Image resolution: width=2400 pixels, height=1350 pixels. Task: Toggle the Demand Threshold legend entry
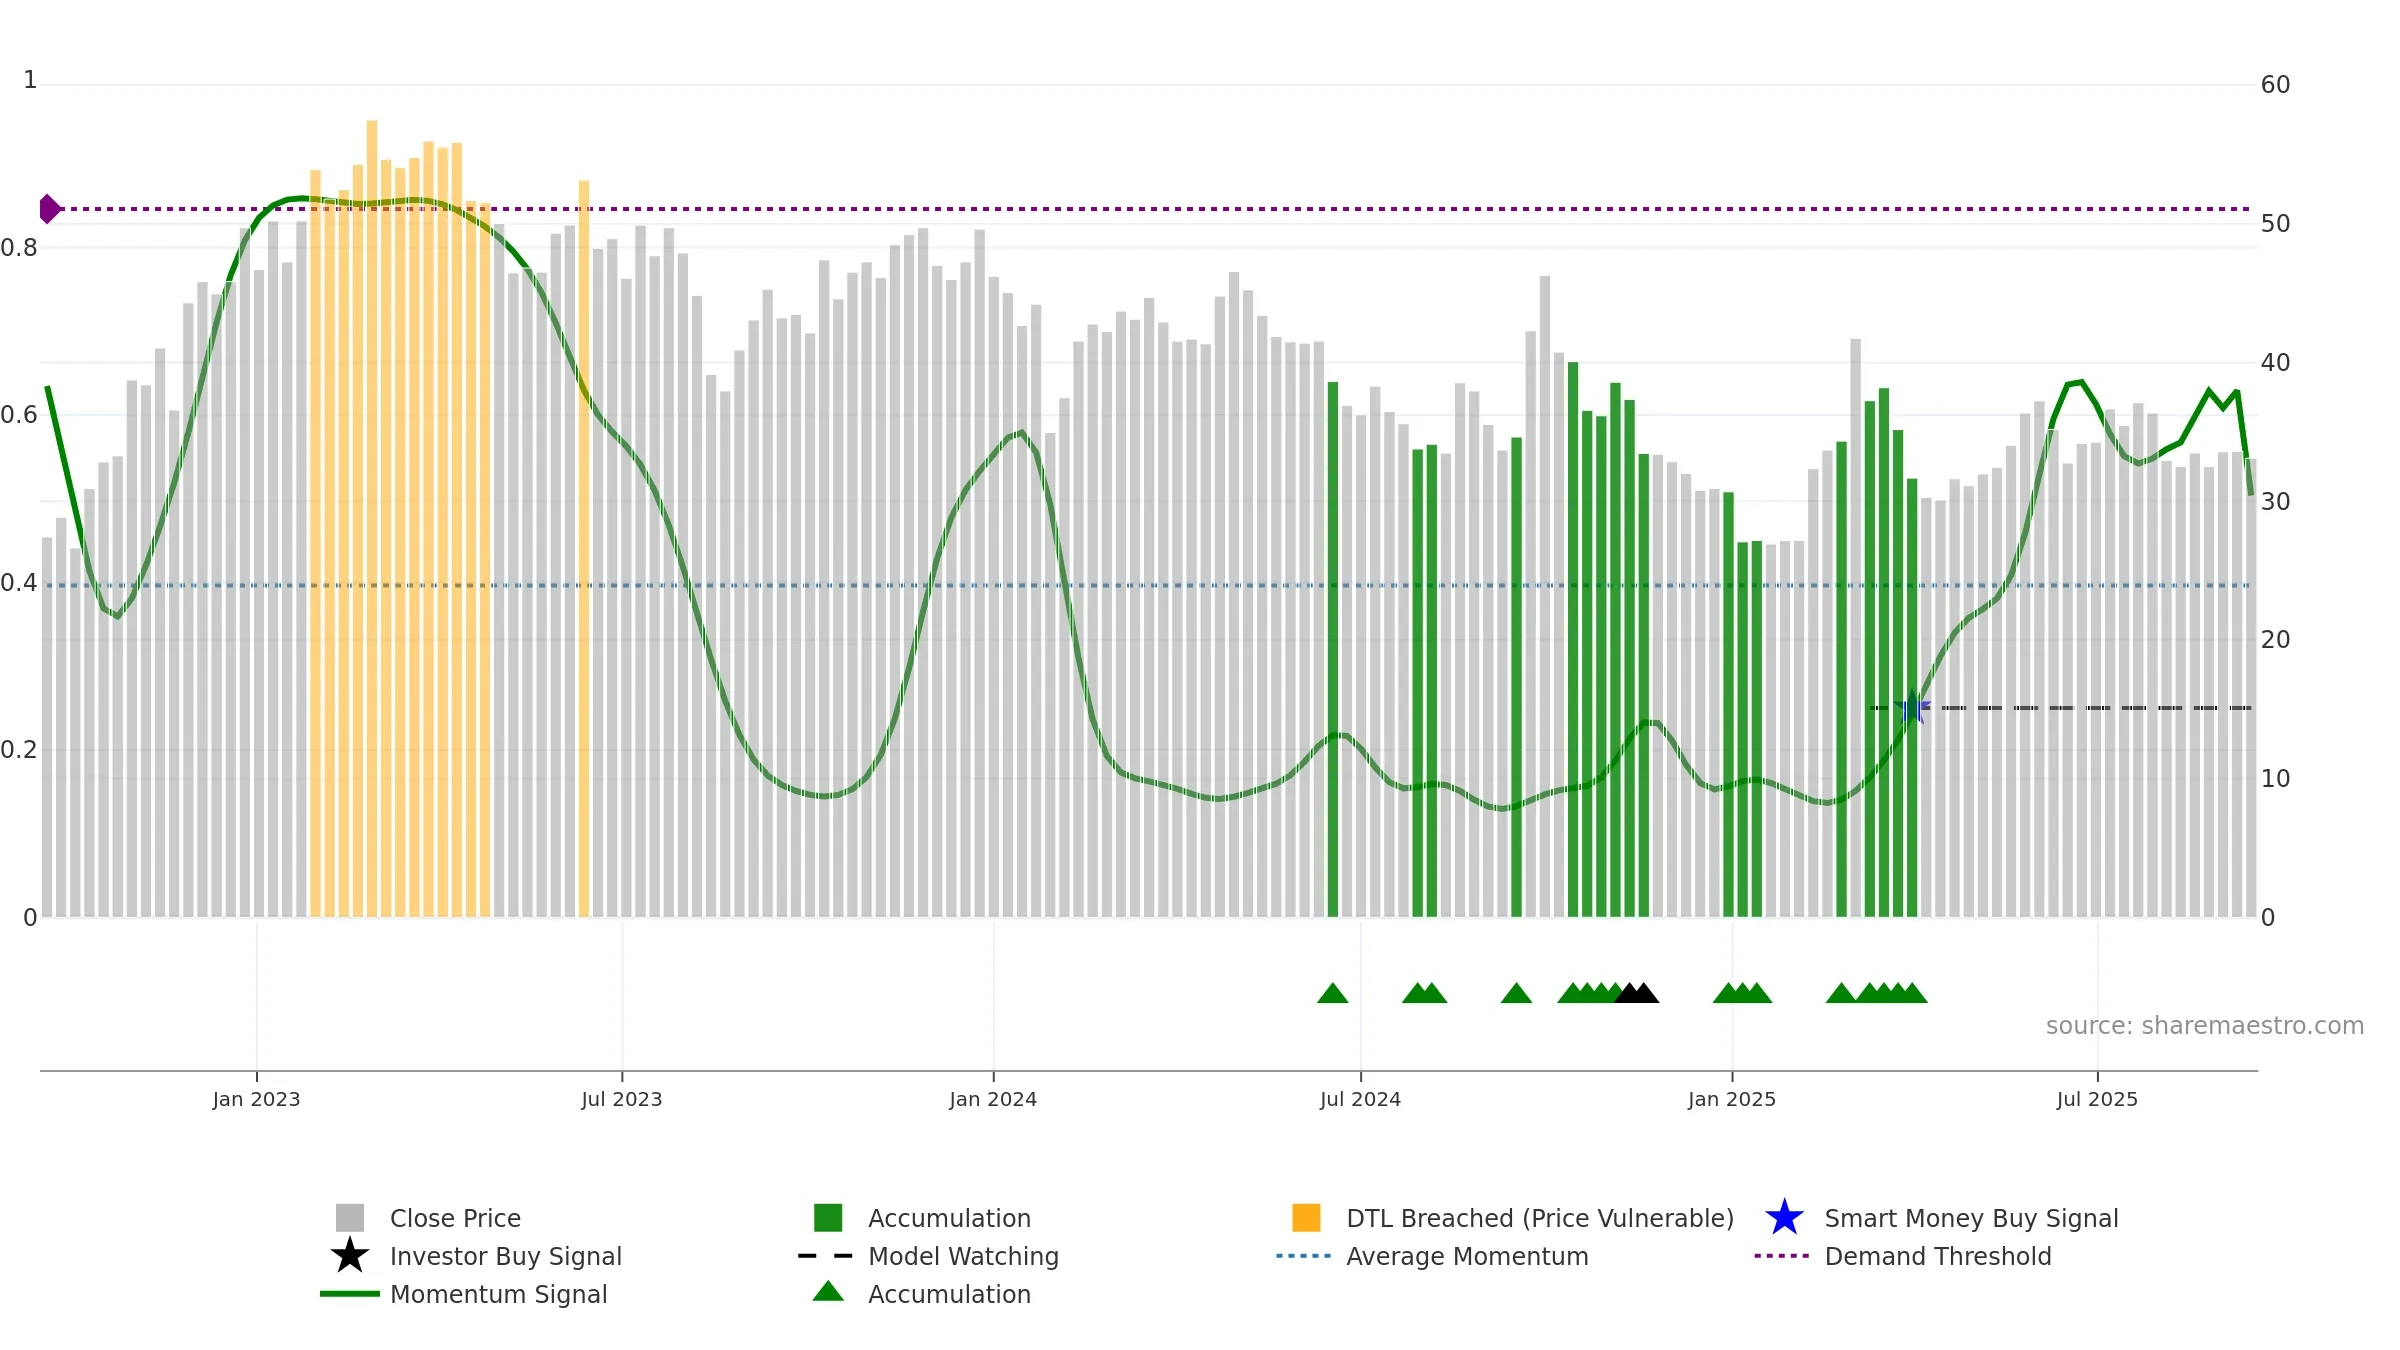tap(1903, 1256)
